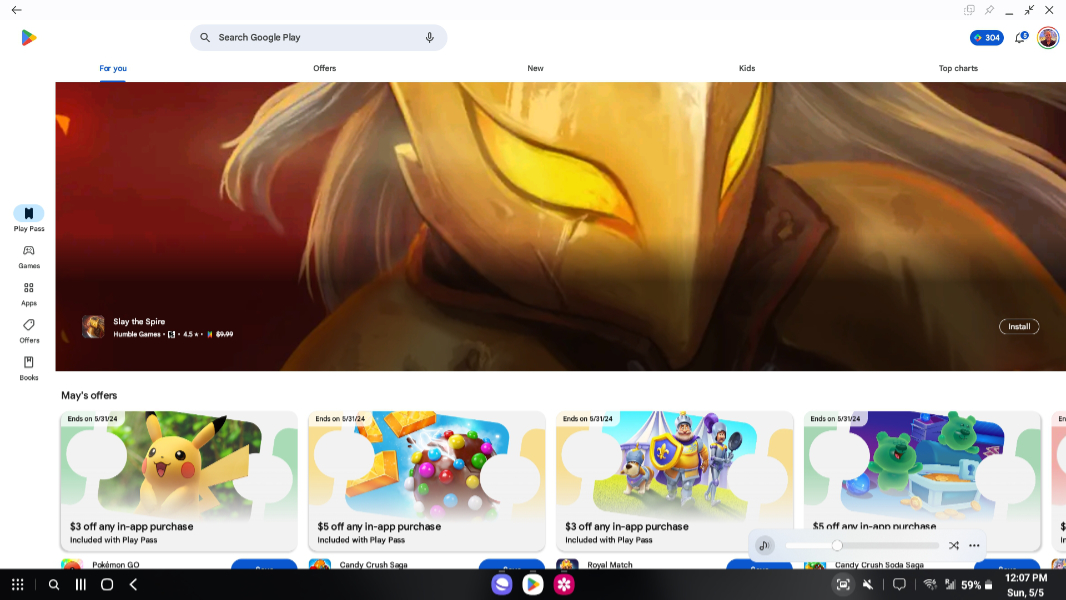Open the chat bubble icon in the taskbar
This screenshot has height=600, width=1066.
pyautogui.click(x=899, y=584)
